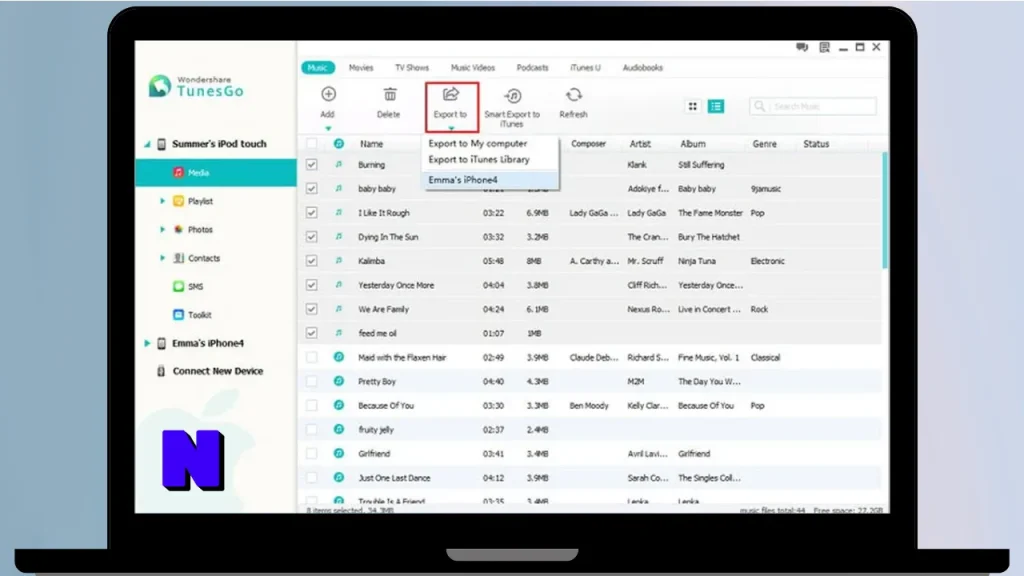Screen dimensions: 1024x576
Task: Expand the Contacts tree node
Action: tap(162, 258)
